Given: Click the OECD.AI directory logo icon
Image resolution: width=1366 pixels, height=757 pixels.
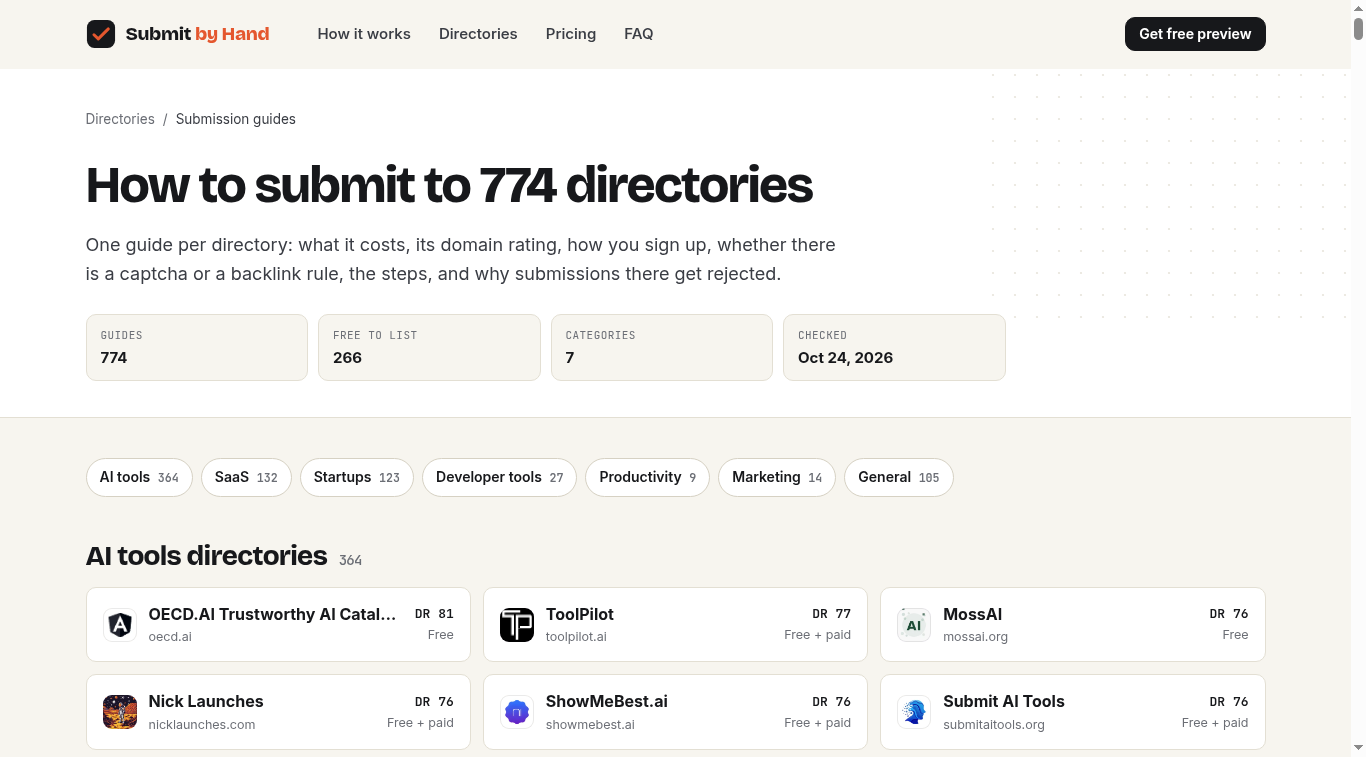Looking at the screenshot, I should 120,625.
